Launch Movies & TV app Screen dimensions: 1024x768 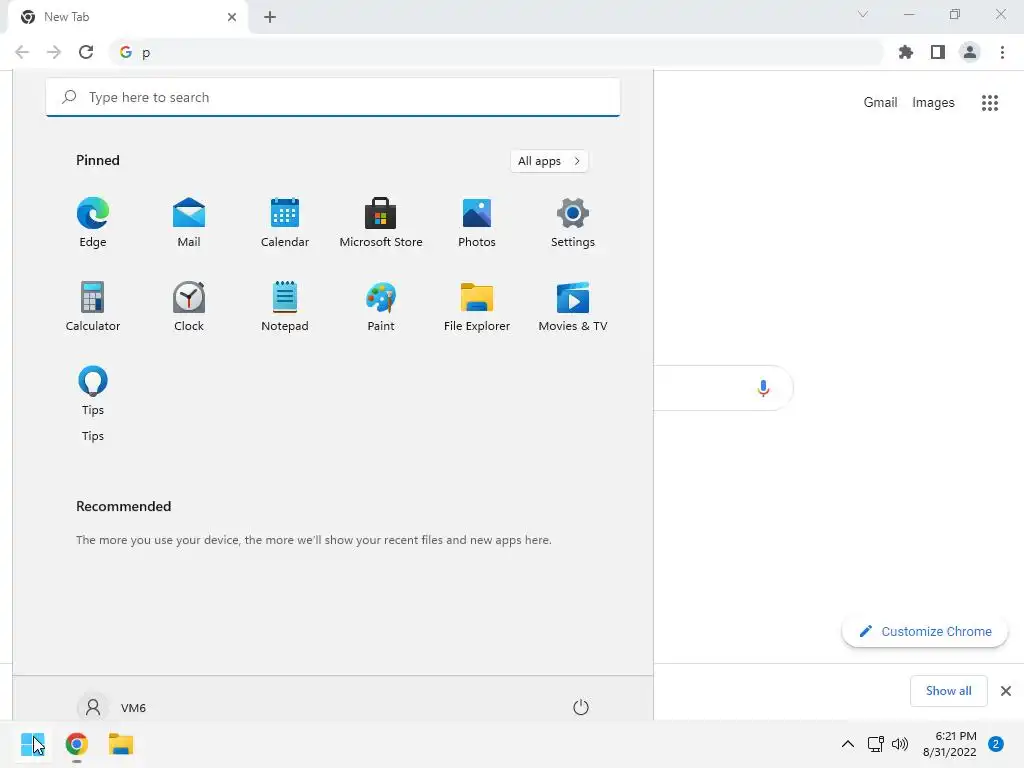coord(573,306)
